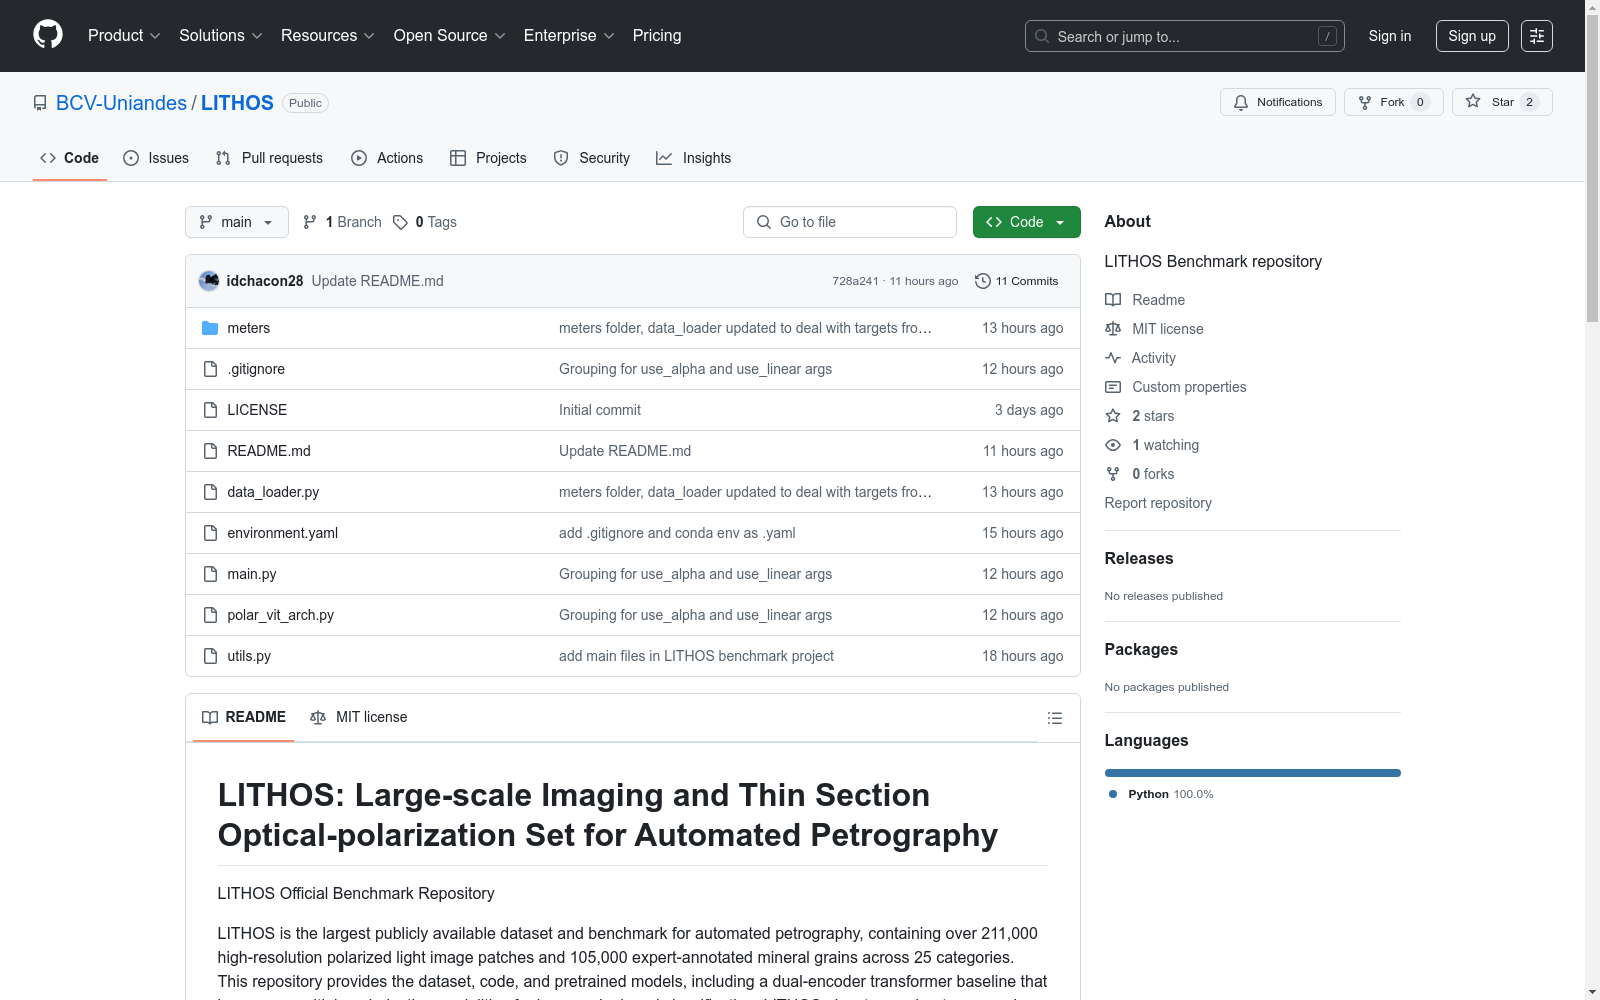The width and height of the screenshot is (1600, 1000).
Task: Click the commit history clock icon
Action: coord(982,281)
